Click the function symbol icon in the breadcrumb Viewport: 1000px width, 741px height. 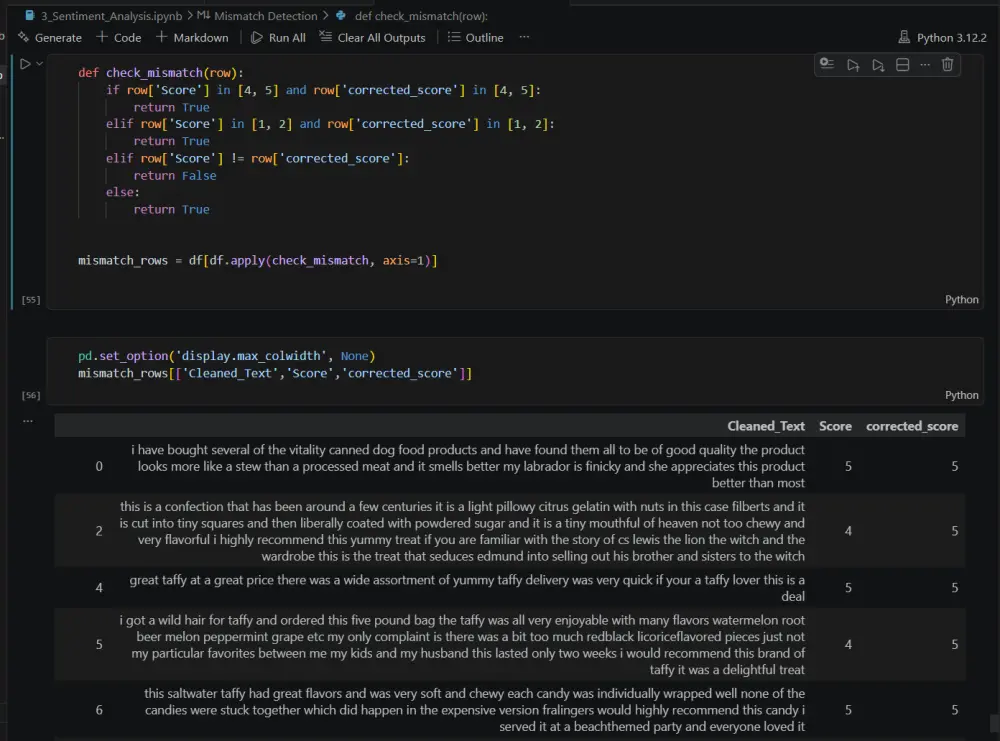click(x=341, y=15)
